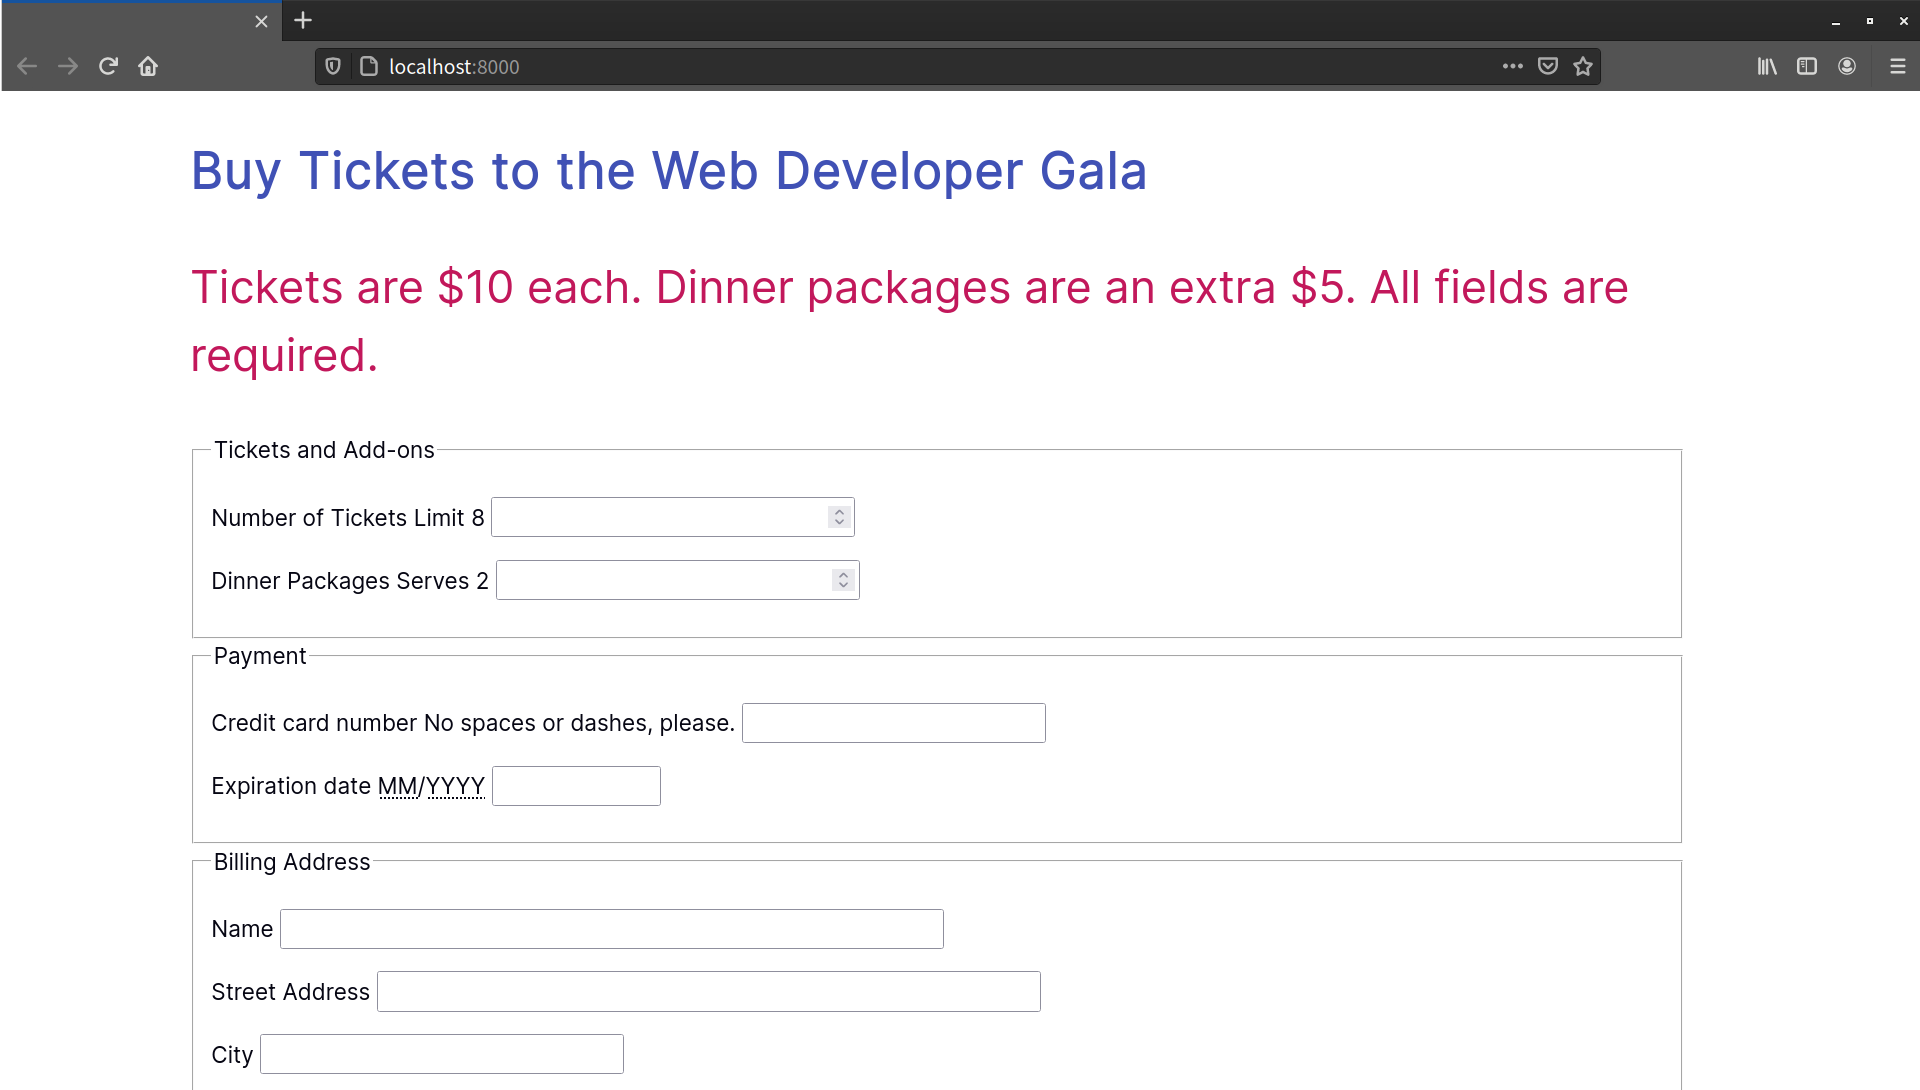Viewport: 1920px width, 1090px height.
Task: Open a new tab with plus button
Action: click(303, 20)
